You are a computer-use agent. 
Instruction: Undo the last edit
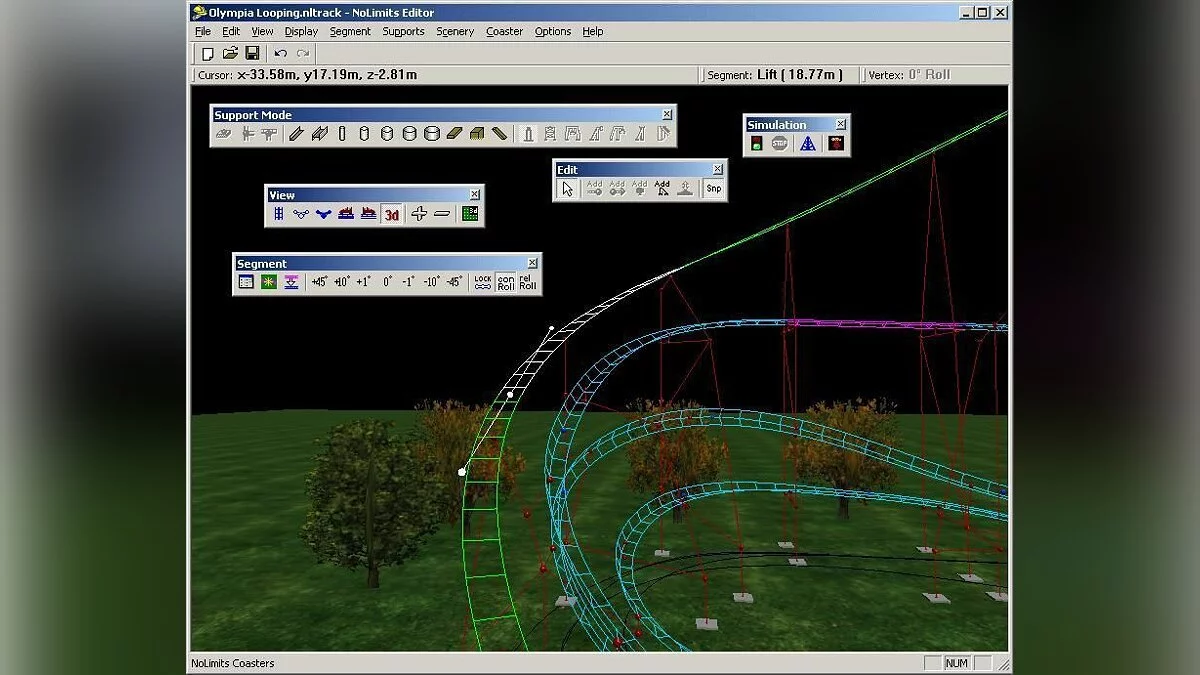(280, 53)
